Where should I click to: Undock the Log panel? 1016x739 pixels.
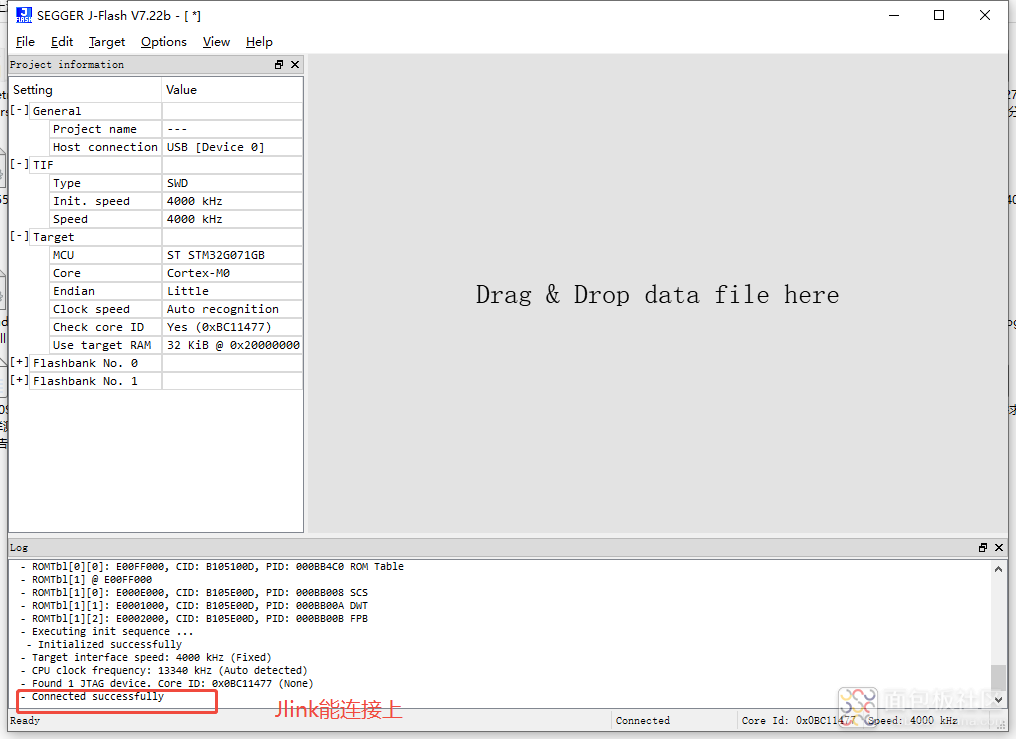point(983,548)
